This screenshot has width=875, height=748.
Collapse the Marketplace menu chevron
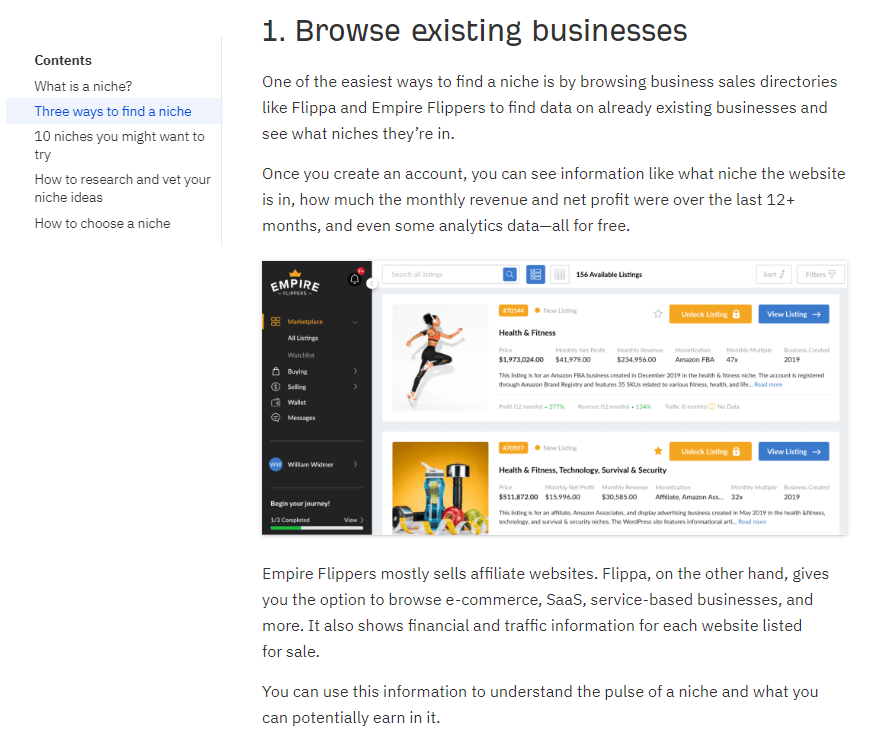354,322
